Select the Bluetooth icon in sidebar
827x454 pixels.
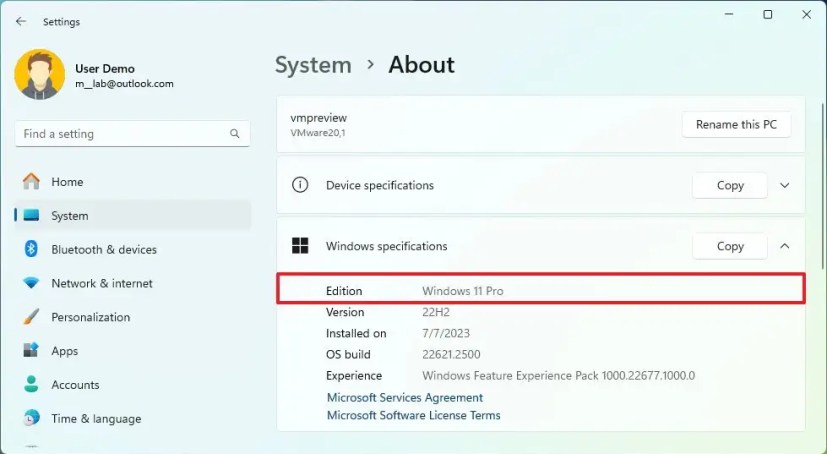tap(31, 249)
